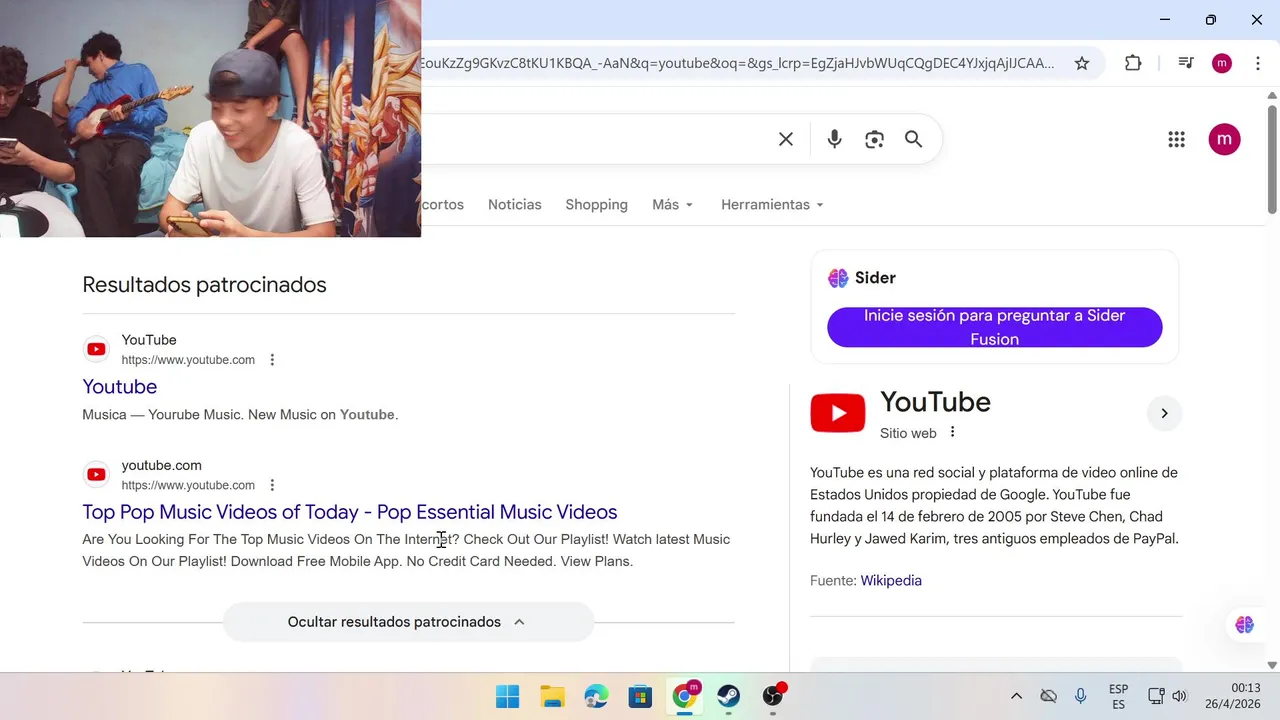Image resolution: width=1280 pixels, height=720 pixels.
Task: Open options for the first YouTube ad result
Action: [x=272, y=360]
